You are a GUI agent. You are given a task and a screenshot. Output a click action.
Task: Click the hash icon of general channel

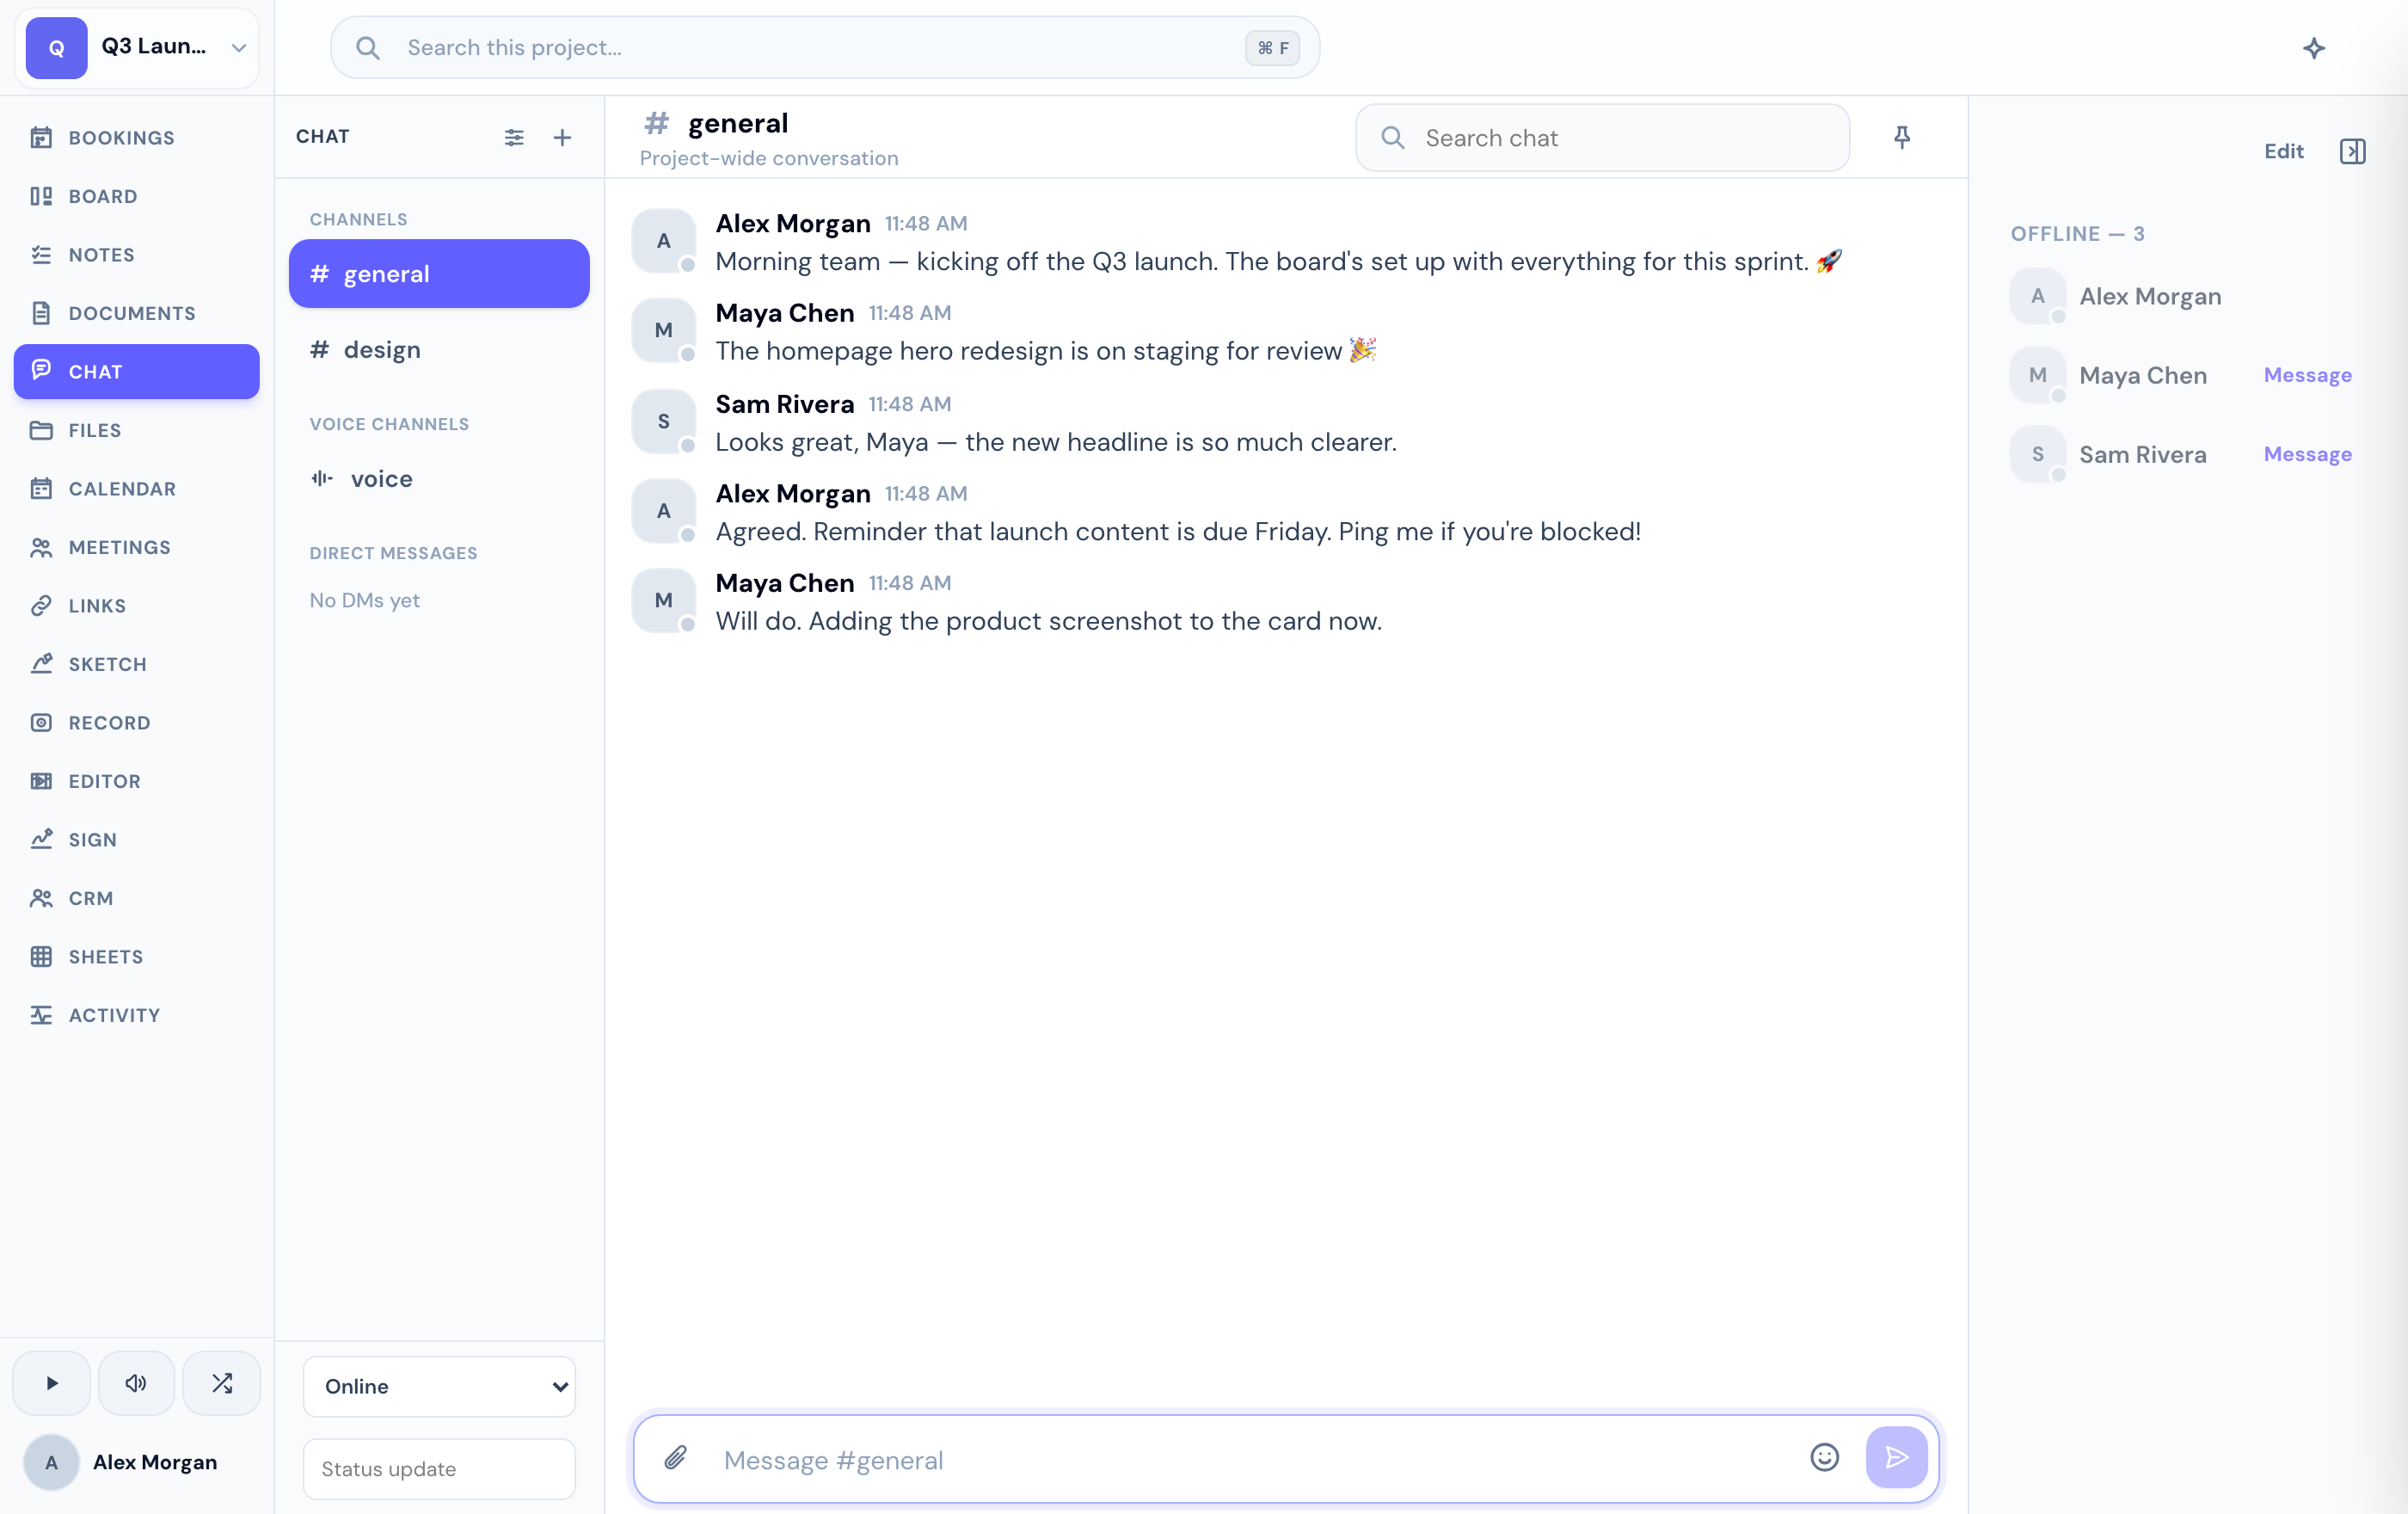coord(319,274)
